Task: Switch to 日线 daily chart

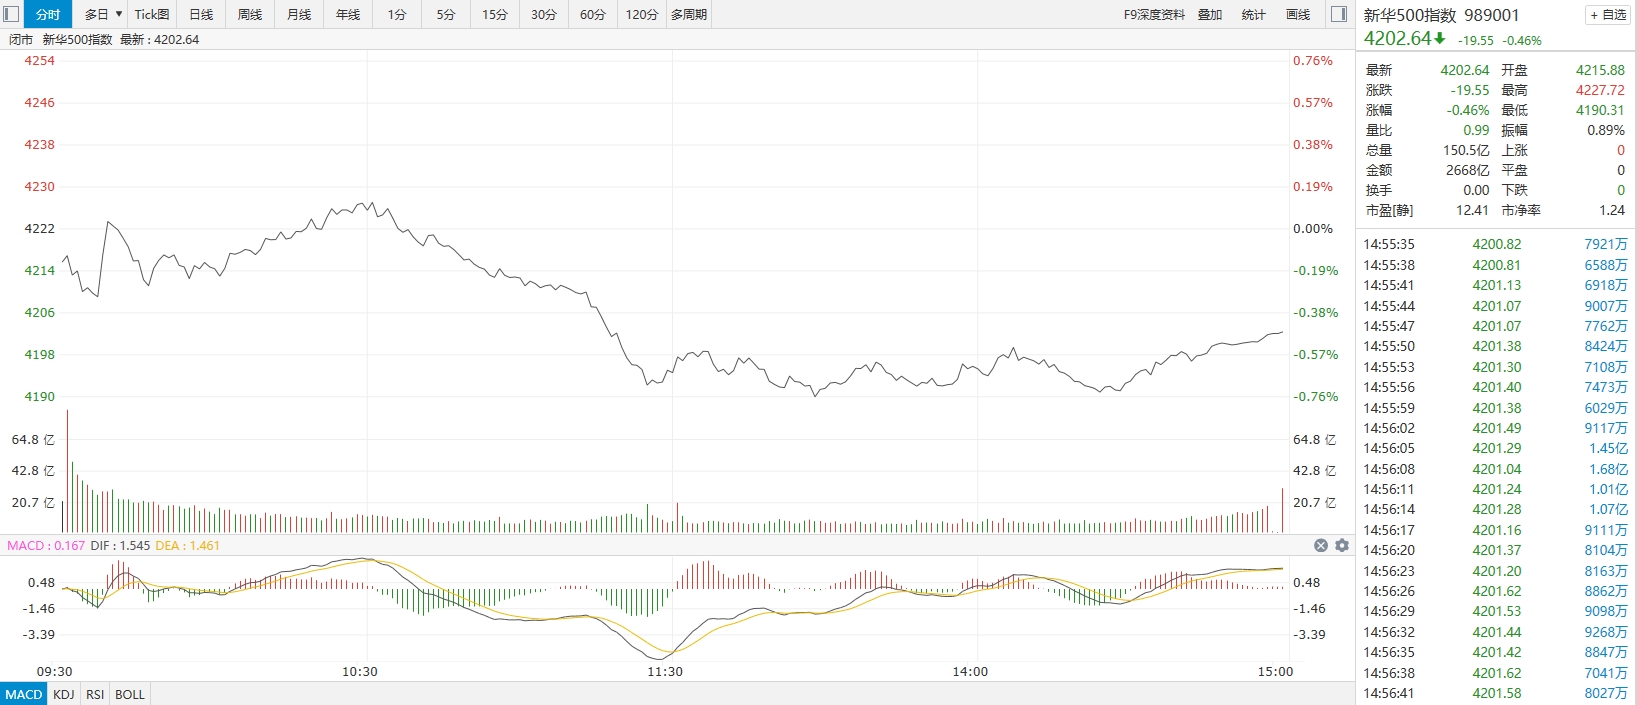Action: point(201,14)
